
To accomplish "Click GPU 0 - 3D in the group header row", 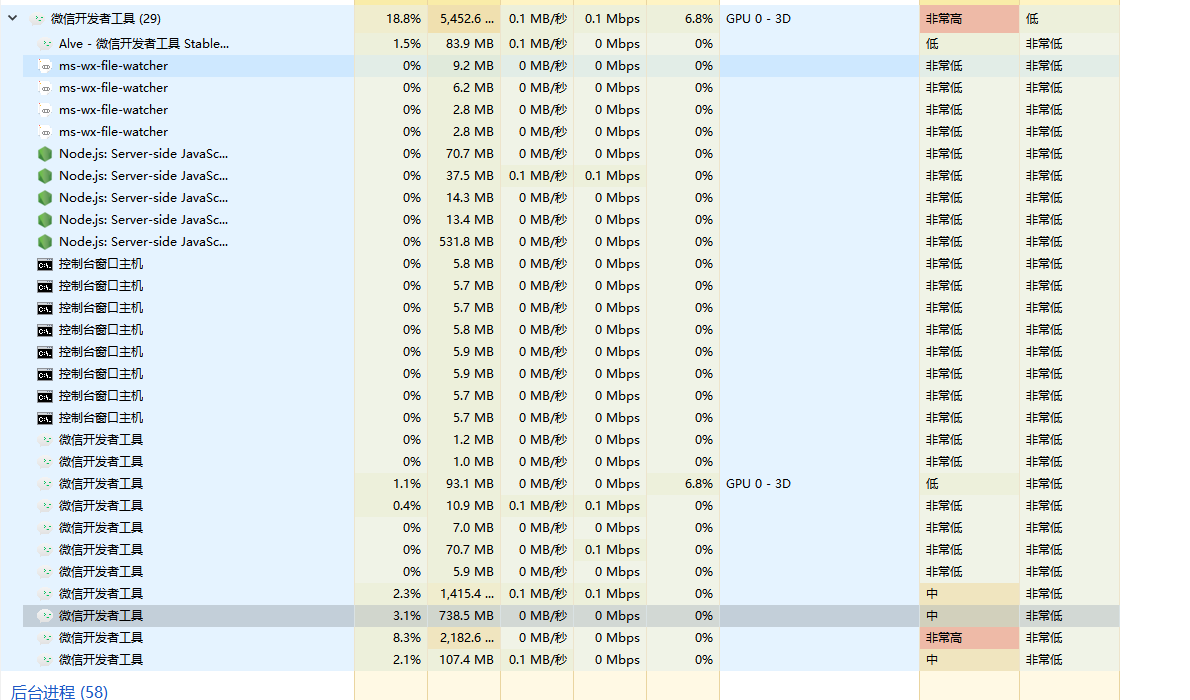I will click(x=758, y=19).
